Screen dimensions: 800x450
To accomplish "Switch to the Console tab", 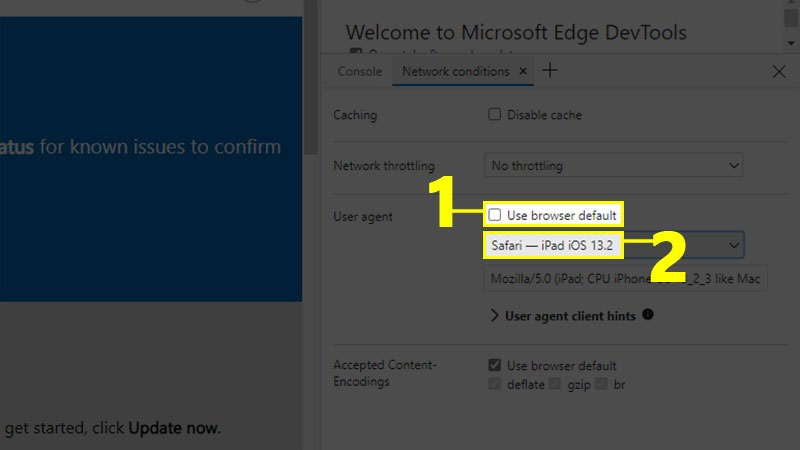I will pos(360,72).
